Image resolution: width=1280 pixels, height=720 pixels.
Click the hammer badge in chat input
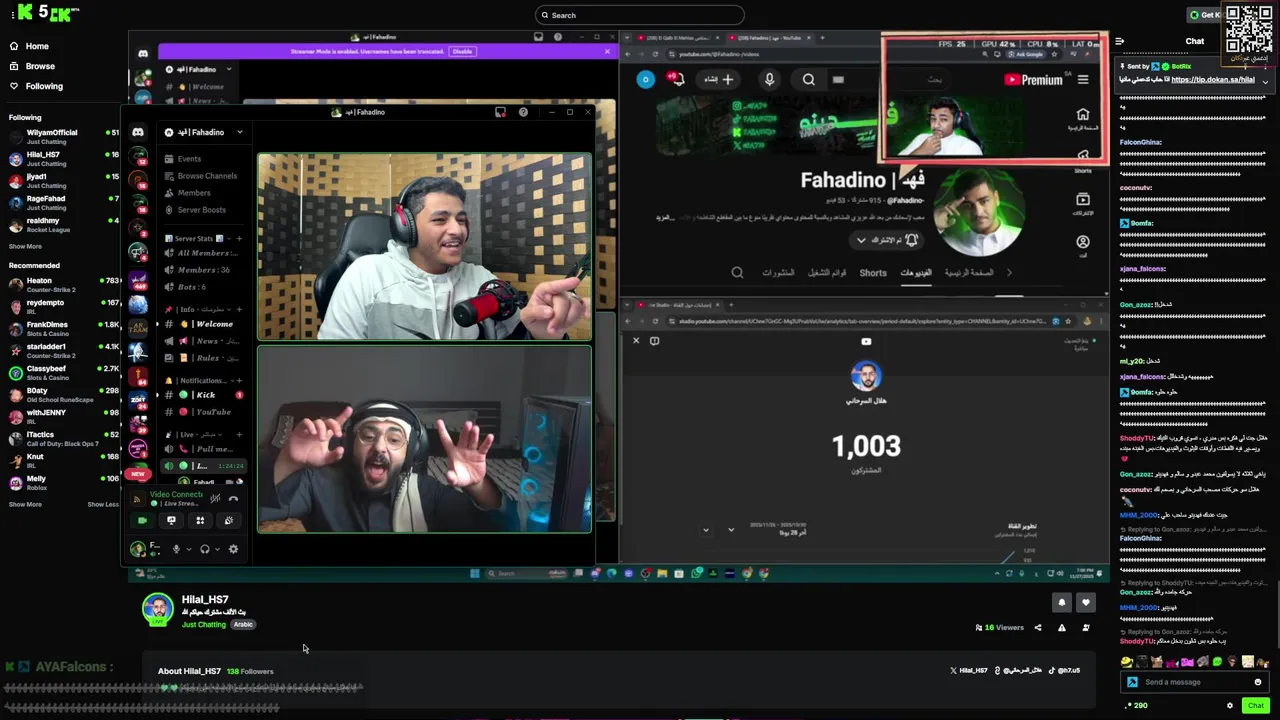(x=1132, y=682)
